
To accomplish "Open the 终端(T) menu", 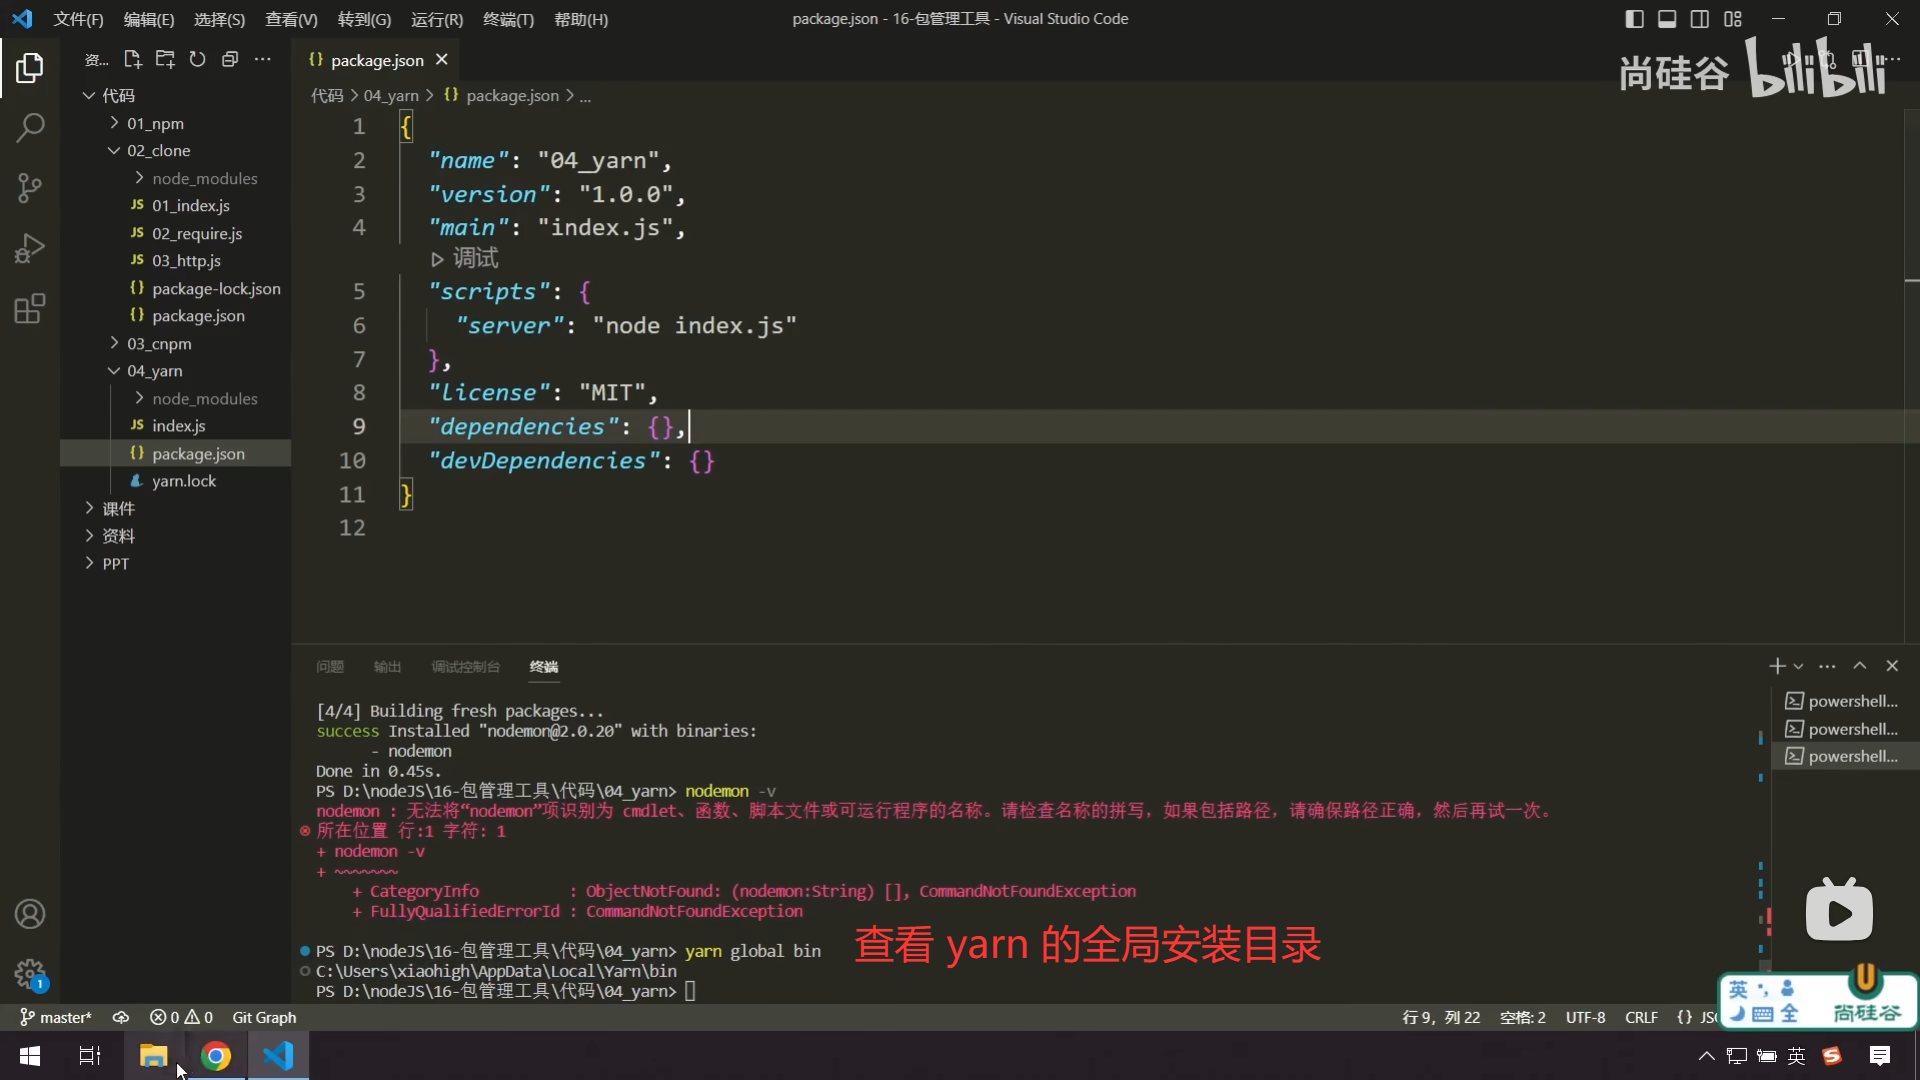I will (x=508, y=19).
